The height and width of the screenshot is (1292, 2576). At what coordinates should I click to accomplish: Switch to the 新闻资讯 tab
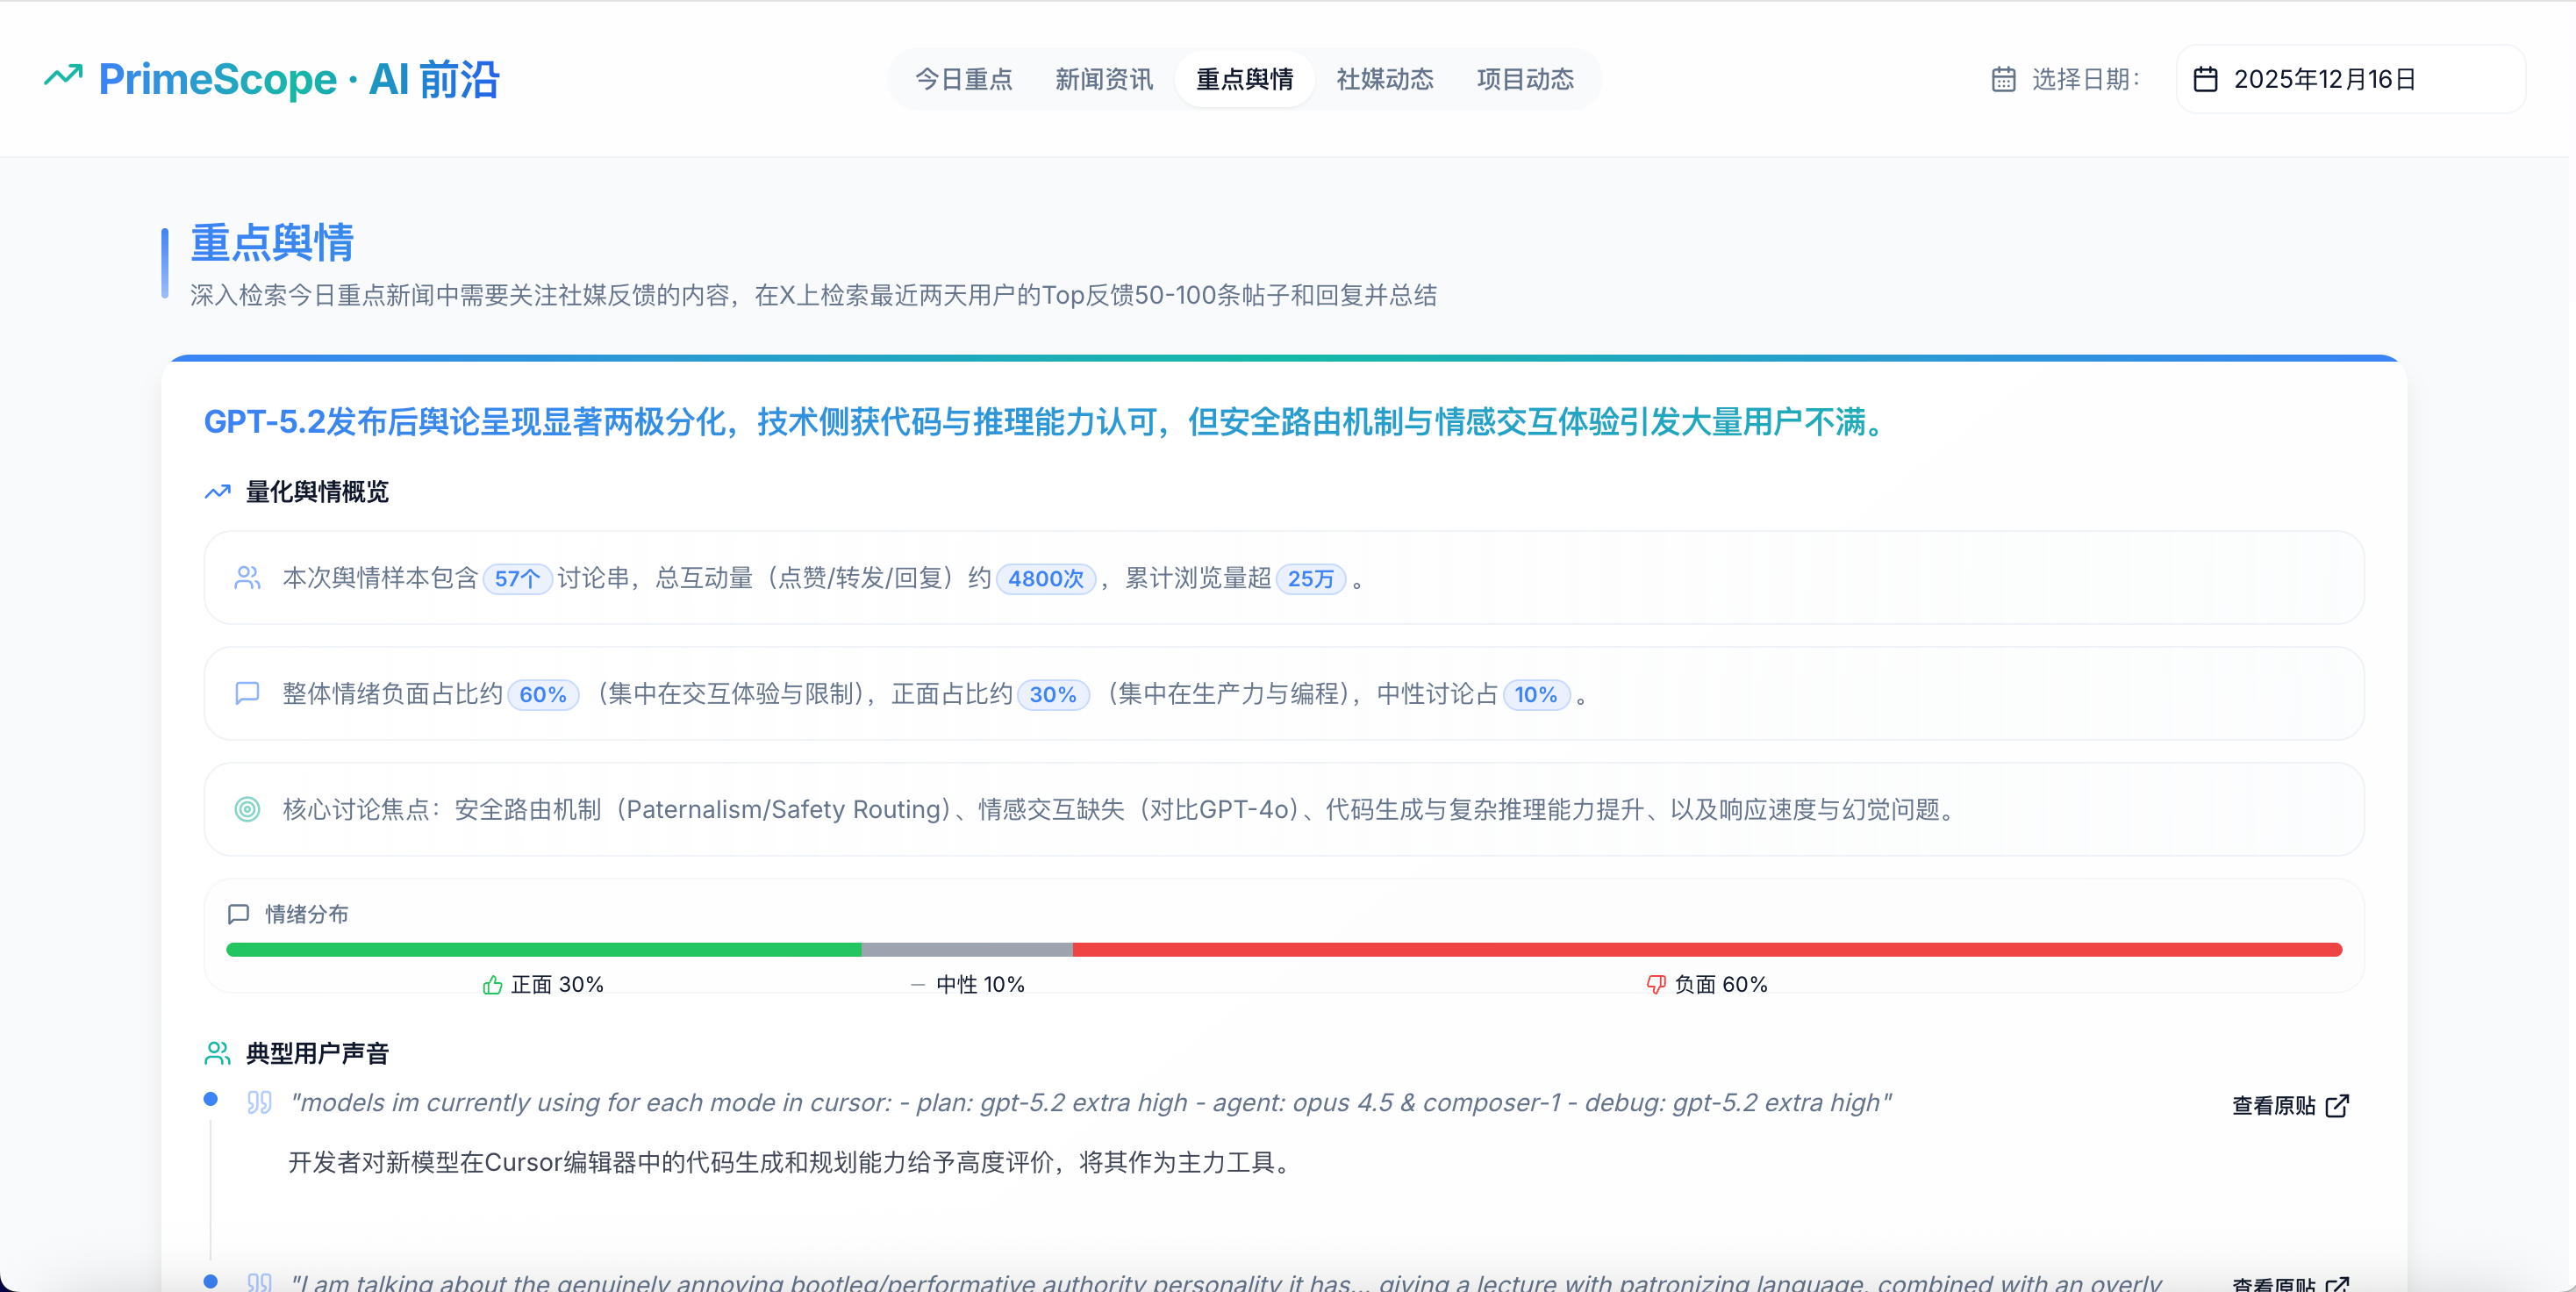[x=1104, y=79]
